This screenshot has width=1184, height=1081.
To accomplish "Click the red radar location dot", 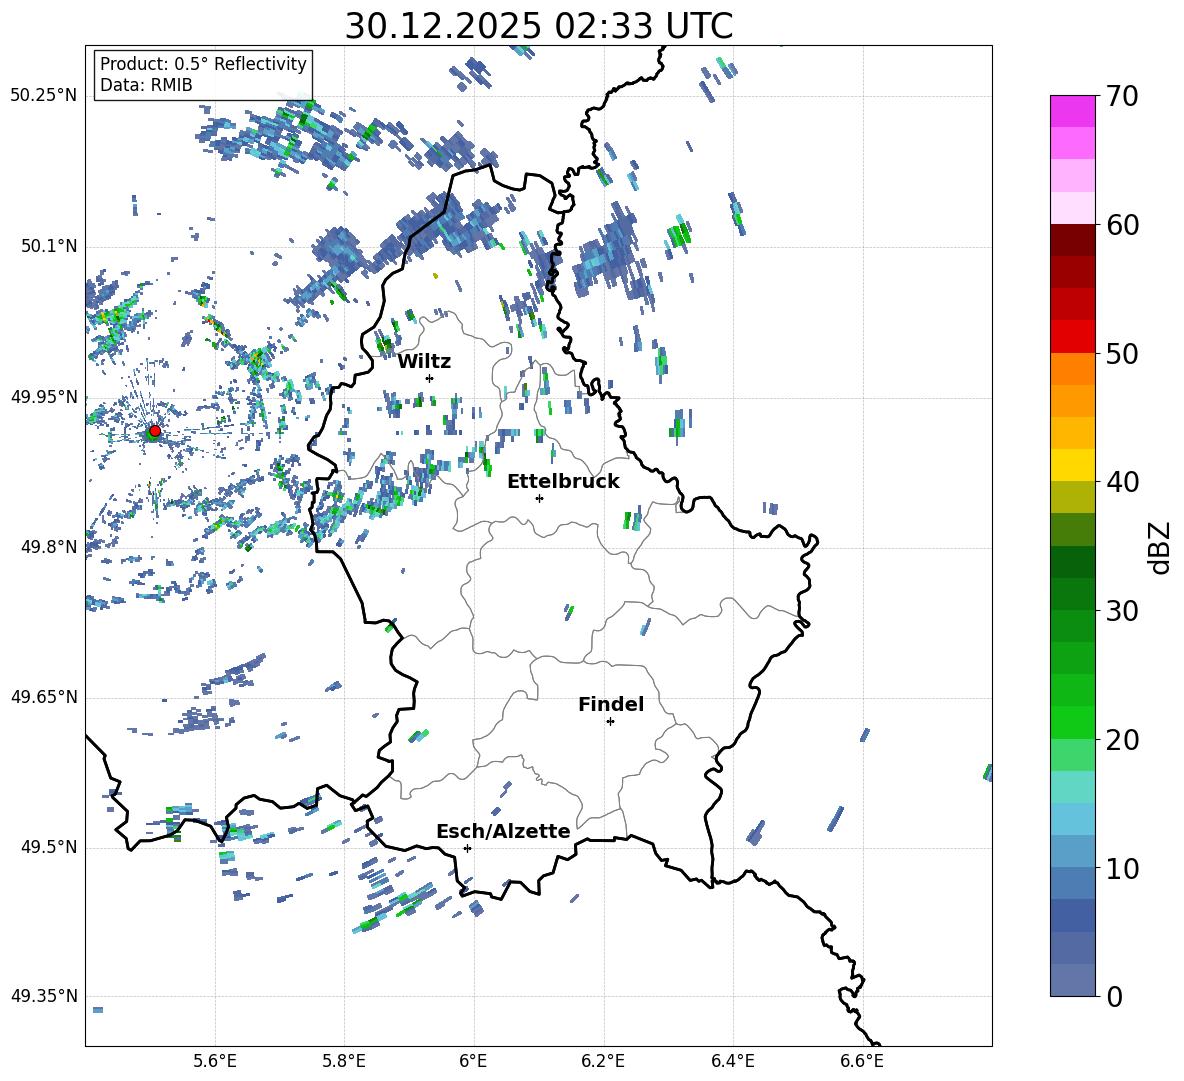I will (155, 431).
